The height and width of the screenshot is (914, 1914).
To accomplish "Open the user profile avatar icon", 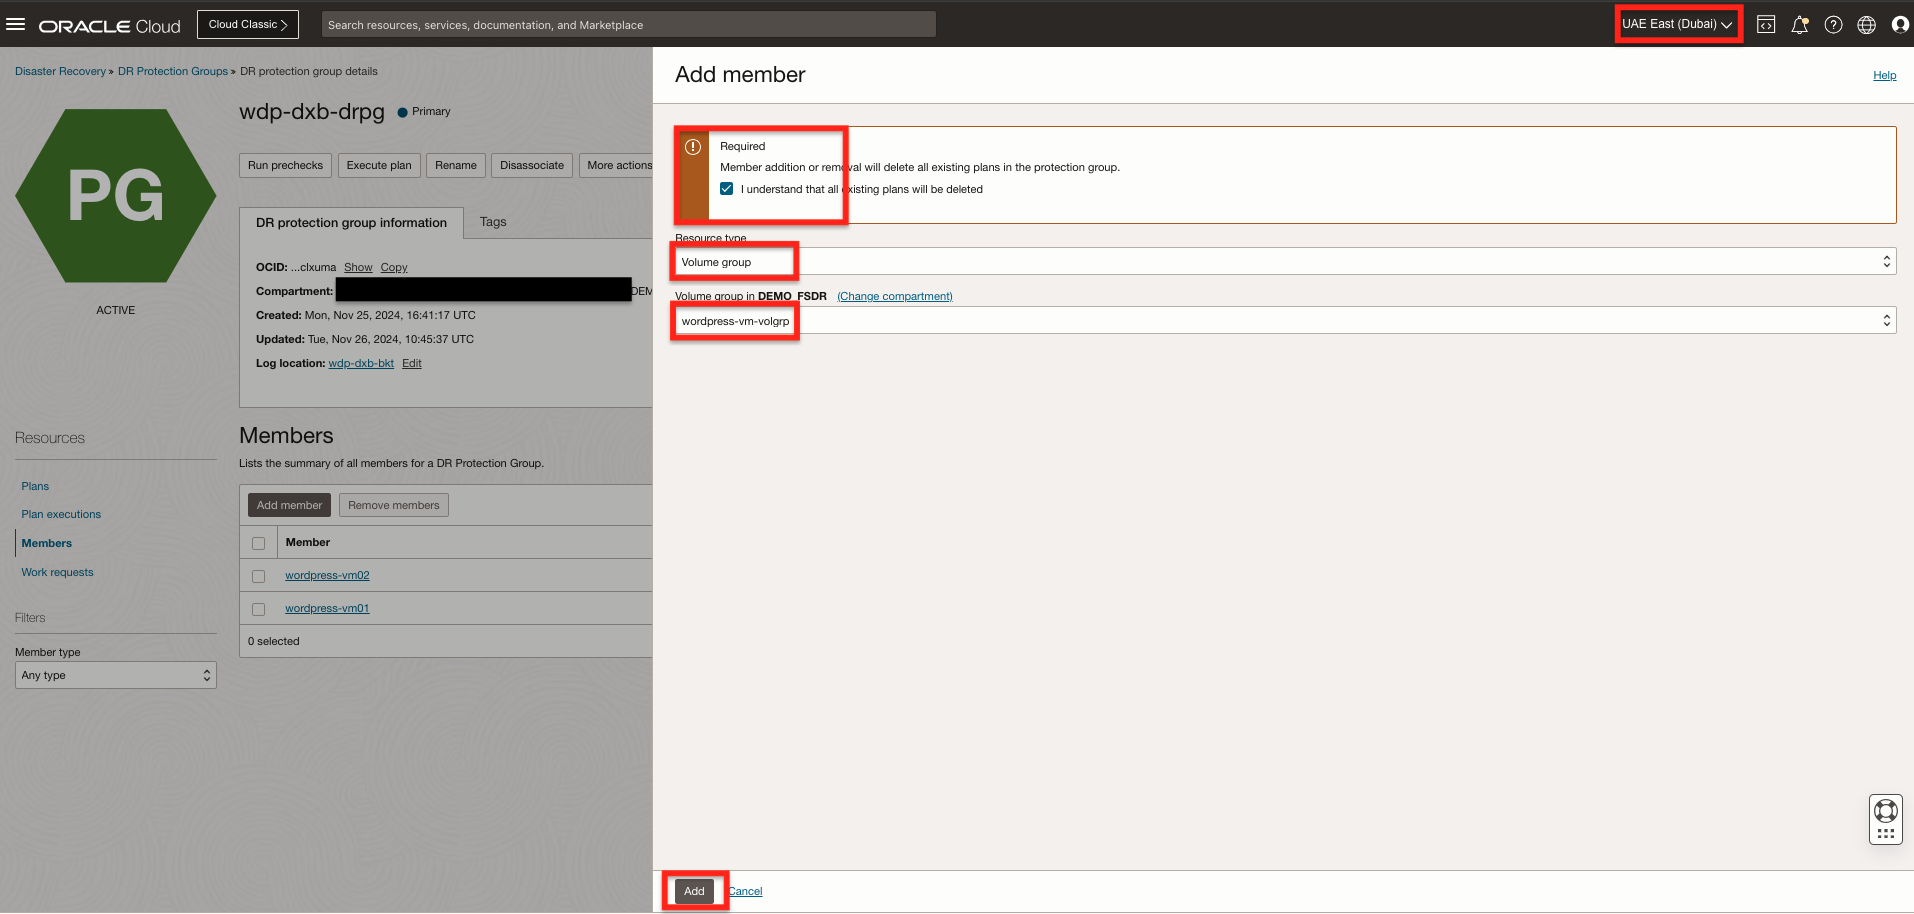I will click(1900, 25).
